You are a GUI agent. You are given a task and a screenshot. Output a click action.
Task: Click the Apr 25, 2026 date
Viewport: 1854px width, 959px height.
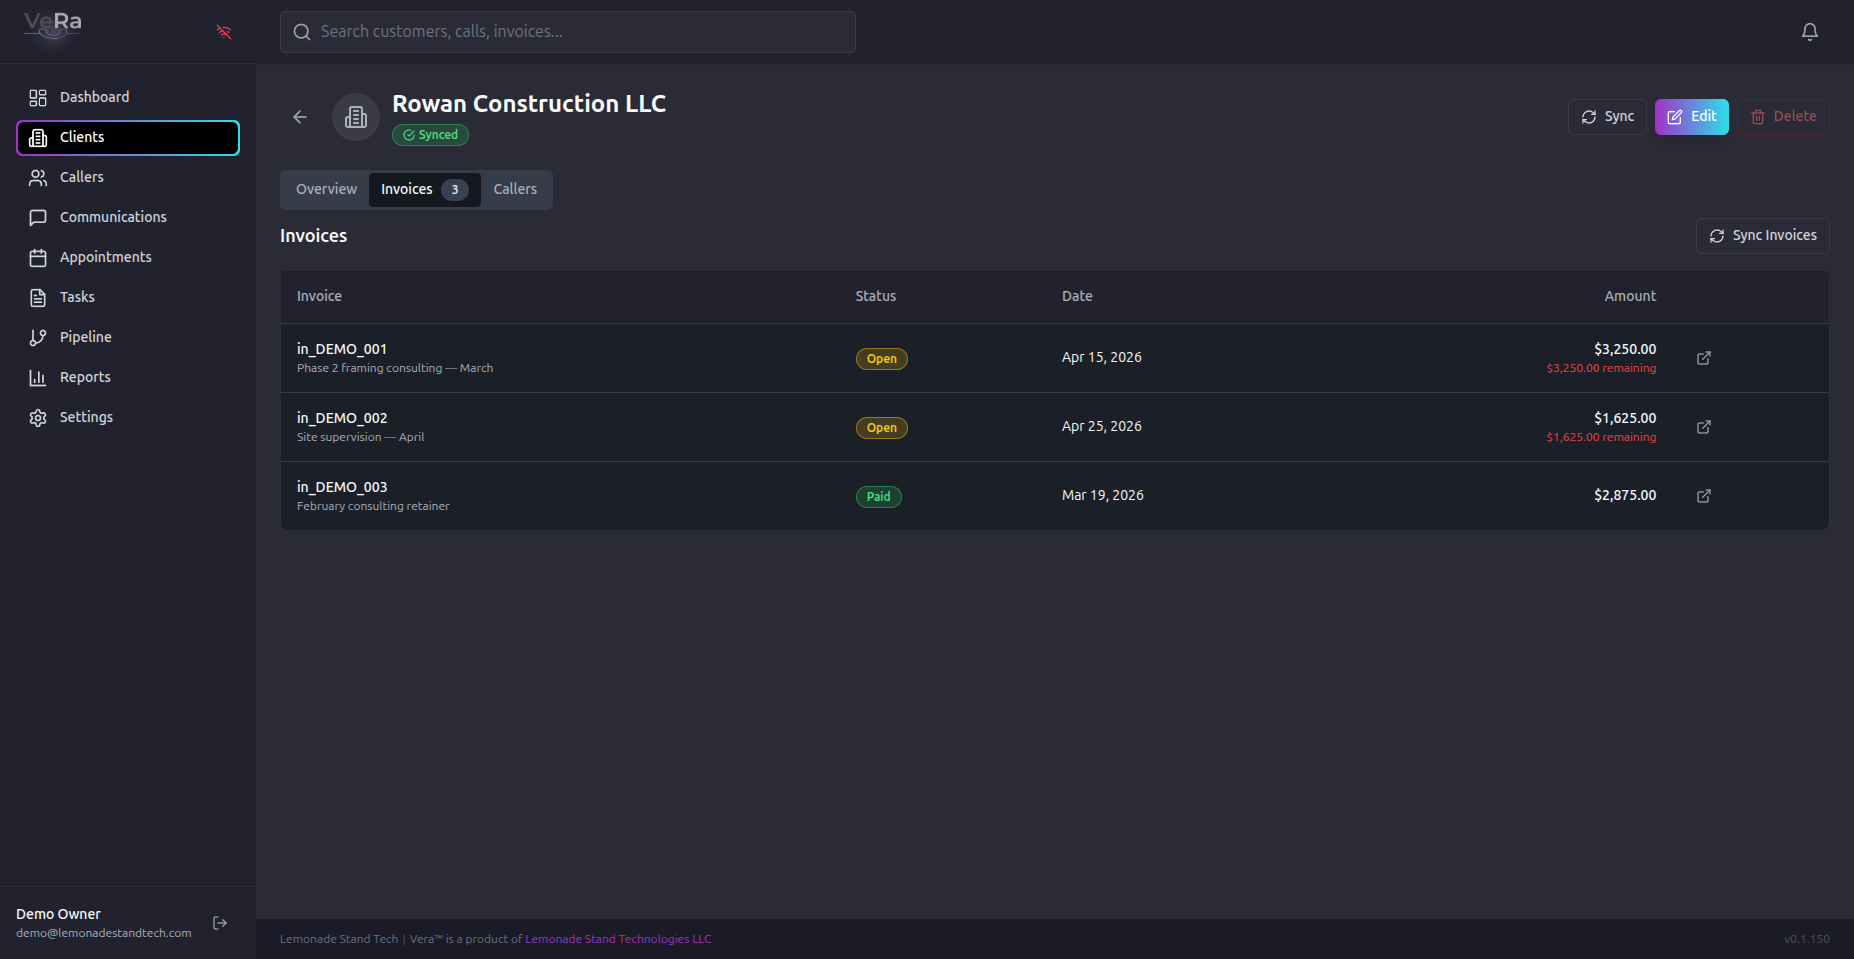click(x=1102, y=427)
